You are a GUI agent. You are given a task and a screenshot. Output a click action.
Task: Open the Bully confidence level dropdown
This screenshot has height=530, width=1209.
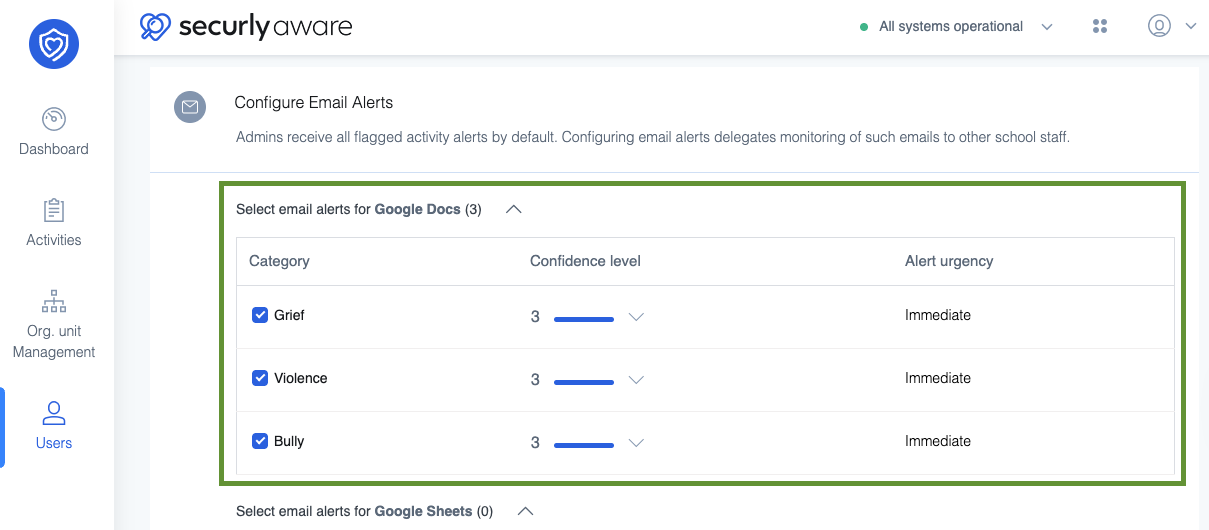[x=636, y=444]
